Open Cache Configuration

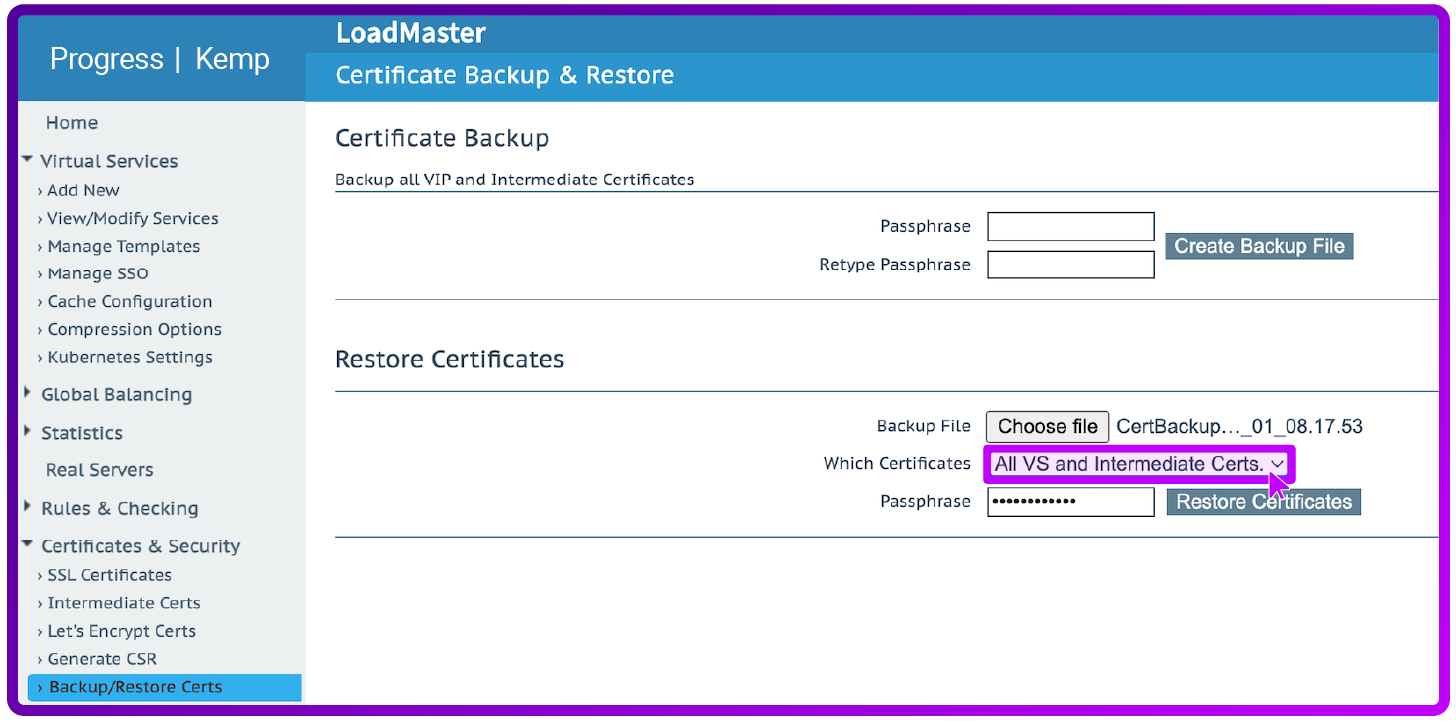(x=129, y=301)
